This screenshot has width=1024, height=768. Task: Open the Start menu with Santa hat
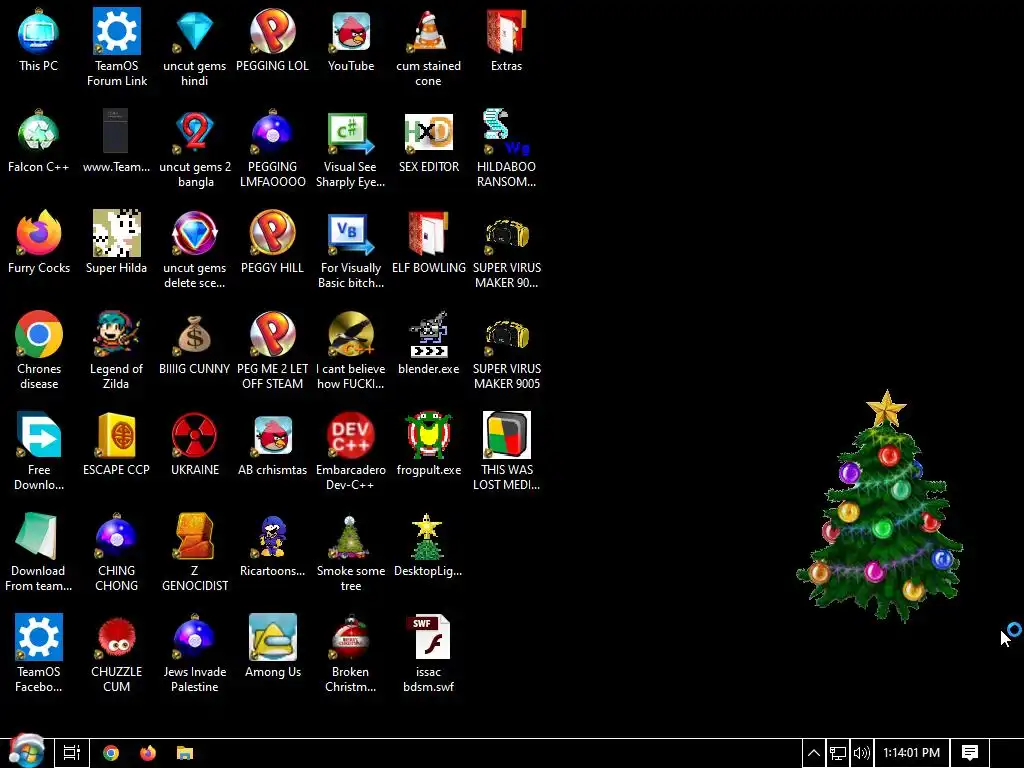(x=26, y=751)
